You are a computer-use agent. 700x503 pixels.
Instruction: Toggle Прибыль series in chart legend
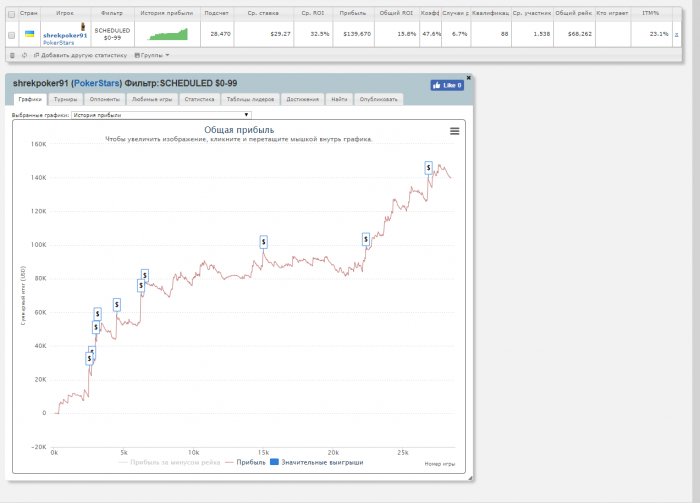point(245,463)
